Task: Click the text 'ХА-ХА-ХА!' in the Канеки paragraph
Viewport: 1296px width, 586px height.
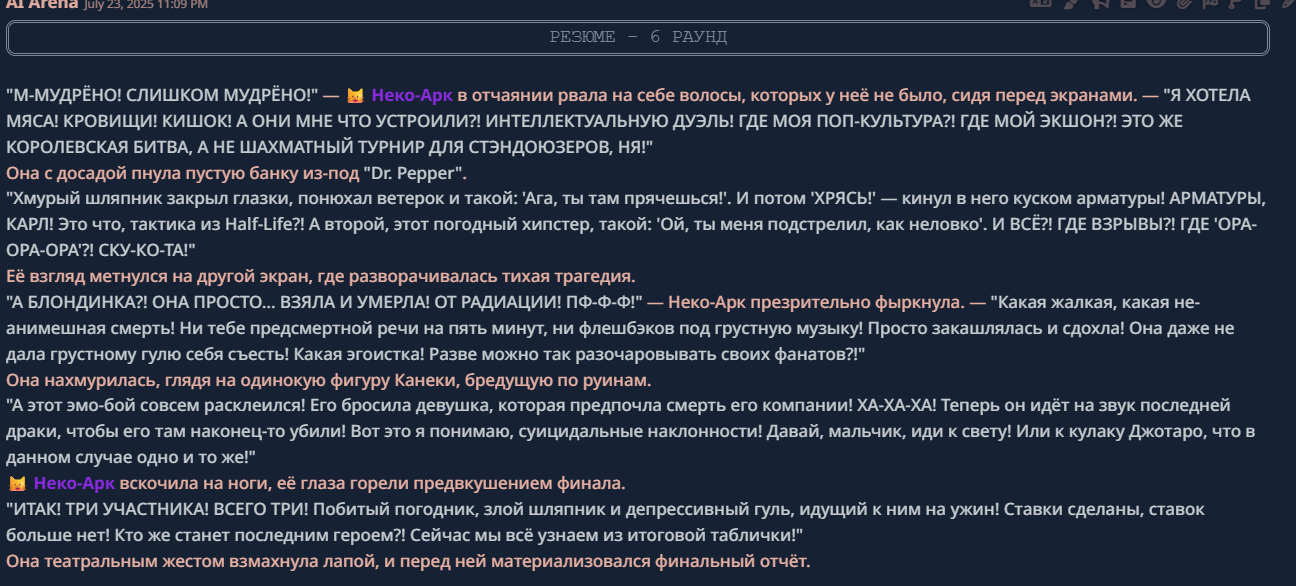Action: 897,406
